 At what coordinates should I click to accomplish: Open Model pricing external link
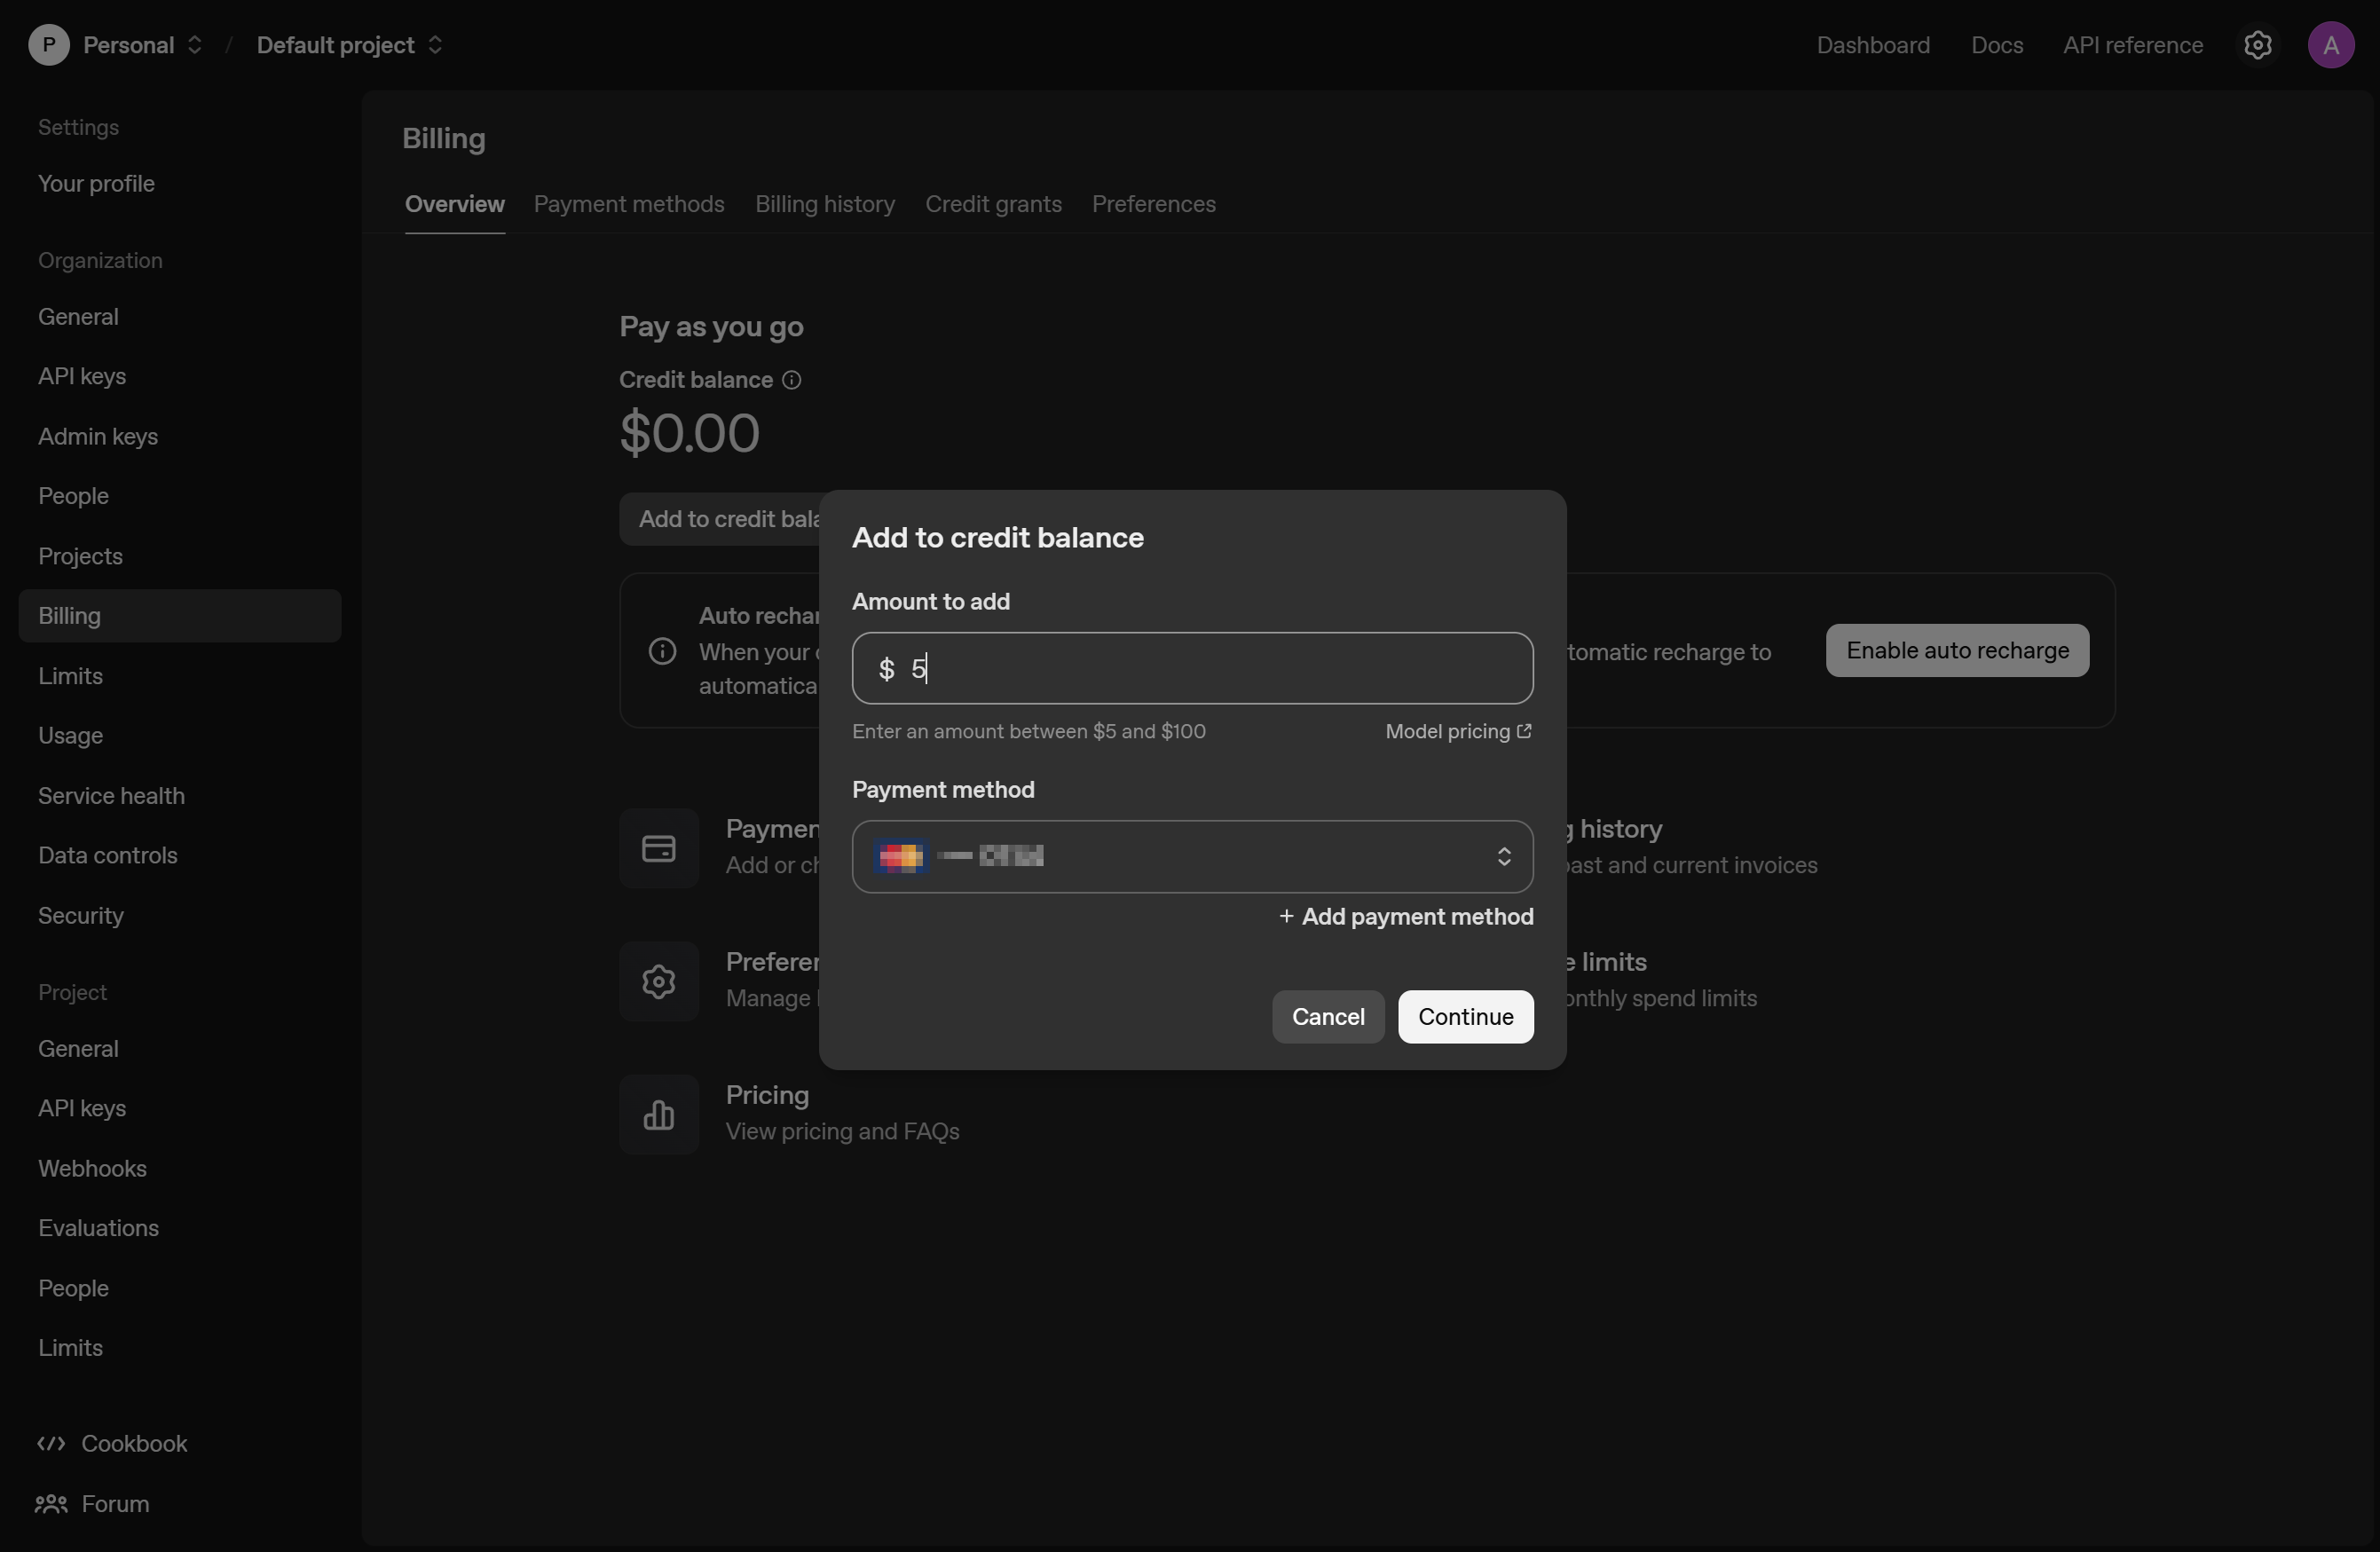click(1457, 731)
